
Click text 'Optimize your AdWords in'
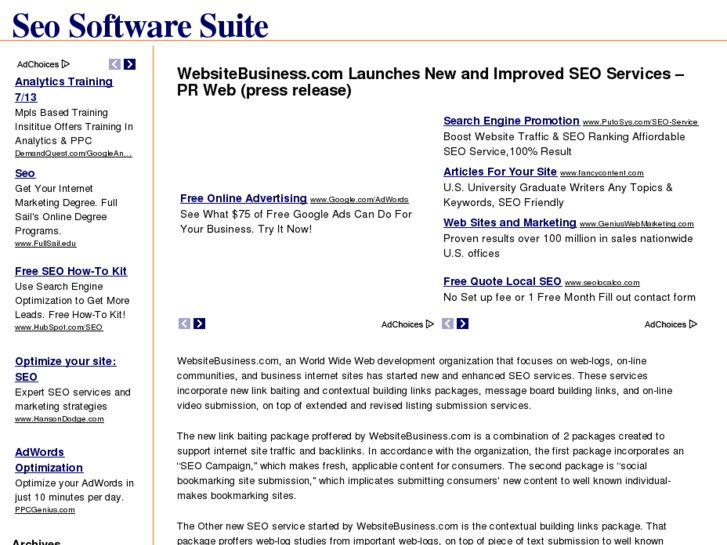74,483
